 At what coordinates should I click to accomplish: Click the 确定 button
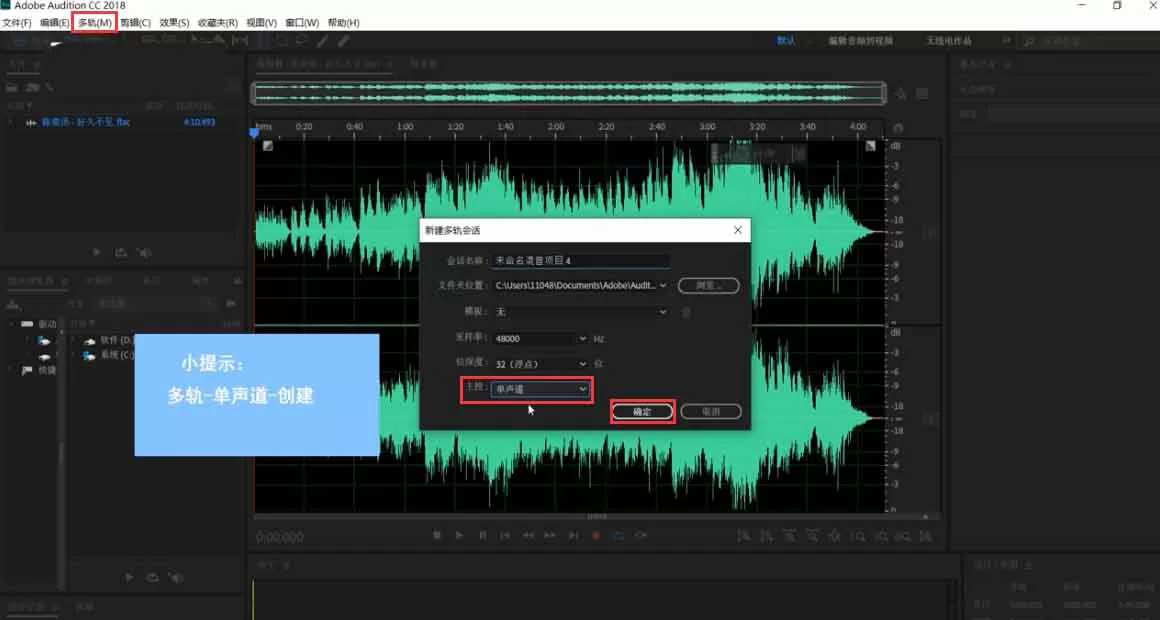pos(642,412)
